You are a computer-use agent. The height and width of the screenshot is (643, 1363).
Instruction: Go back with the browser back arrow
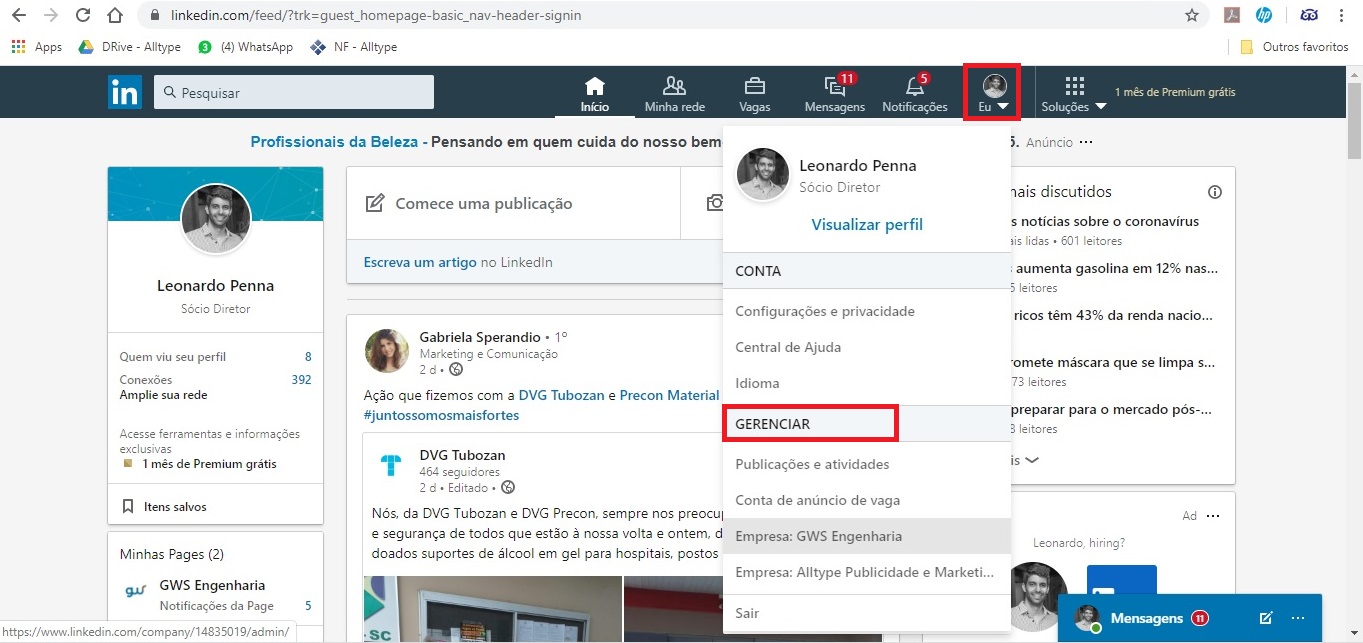[20, 15]
